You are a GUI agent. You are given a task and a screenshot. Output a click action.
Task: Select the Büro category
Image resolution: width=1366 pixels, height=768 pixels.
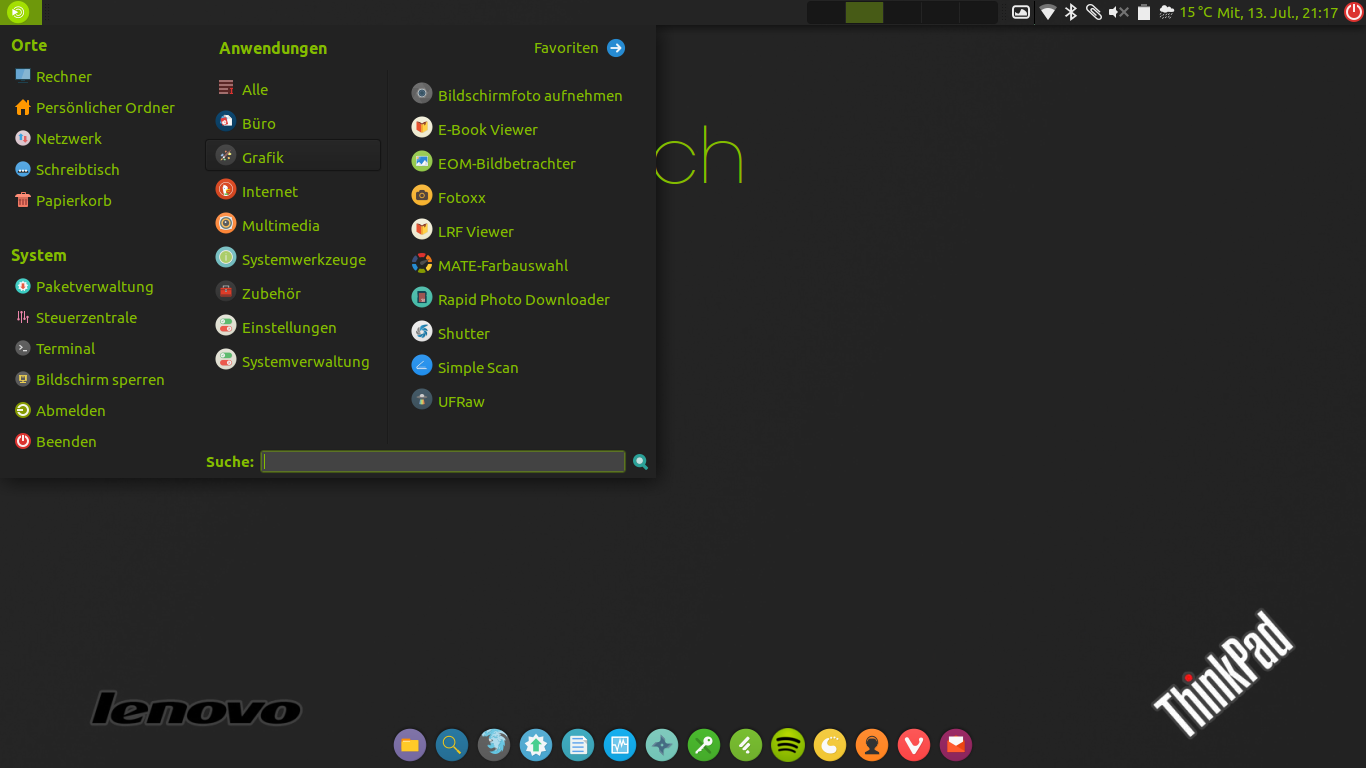(293, 123)
